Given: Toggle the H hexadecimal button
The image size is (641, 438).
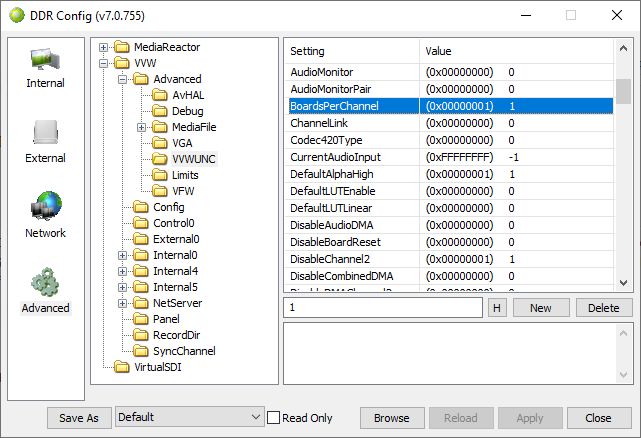Looking at the screenshot, I should pos(497,308).
